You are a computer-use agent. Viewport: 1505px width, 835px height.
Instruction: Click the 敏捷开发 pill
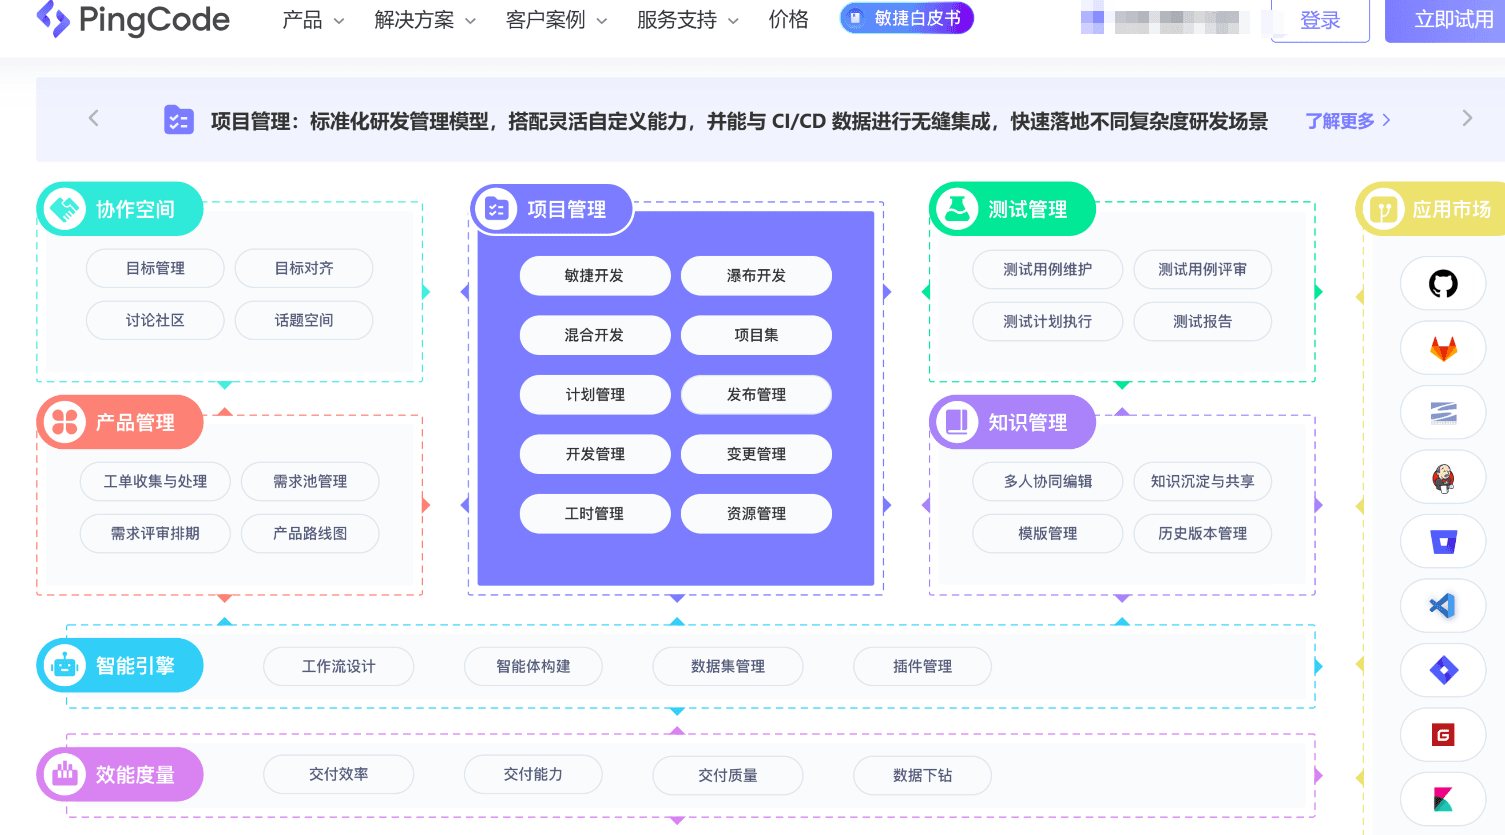coord(595,275)
